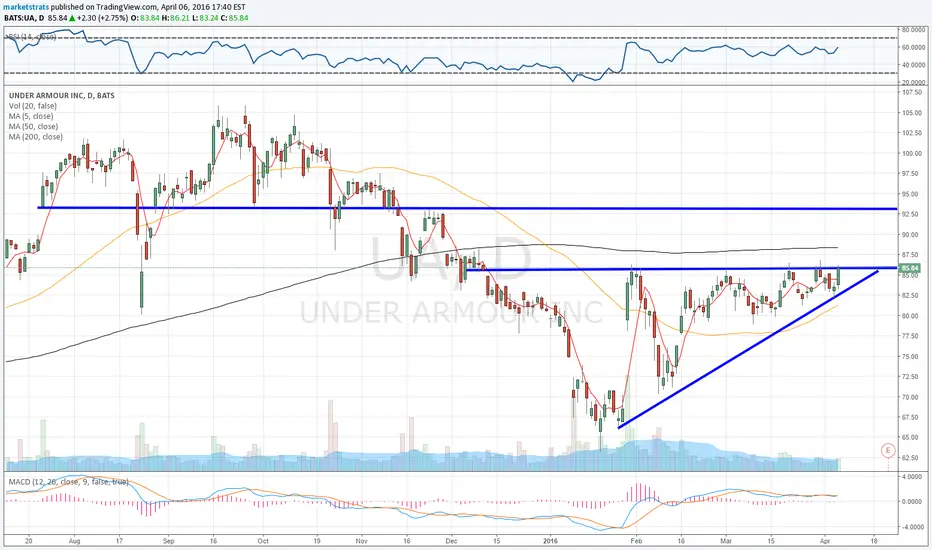Click the BATS:UA, D symbol text in header
This screenshot has height=550, width=932.
click(24, 18)
